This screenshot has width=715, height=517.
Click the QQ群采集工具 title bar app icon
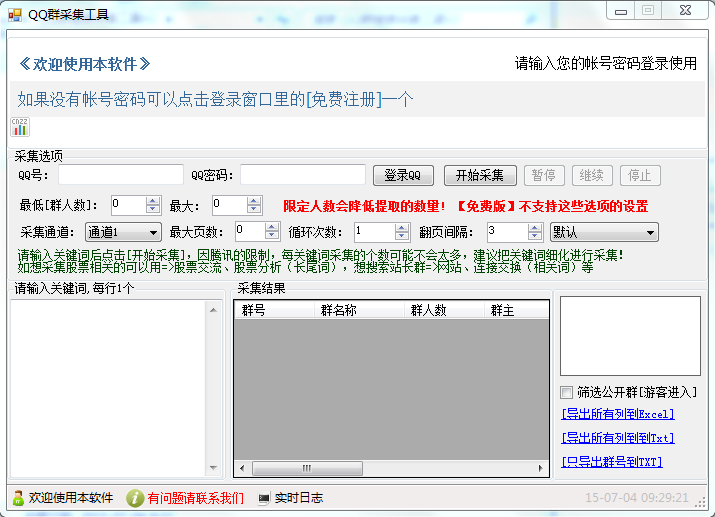point(15,14)
